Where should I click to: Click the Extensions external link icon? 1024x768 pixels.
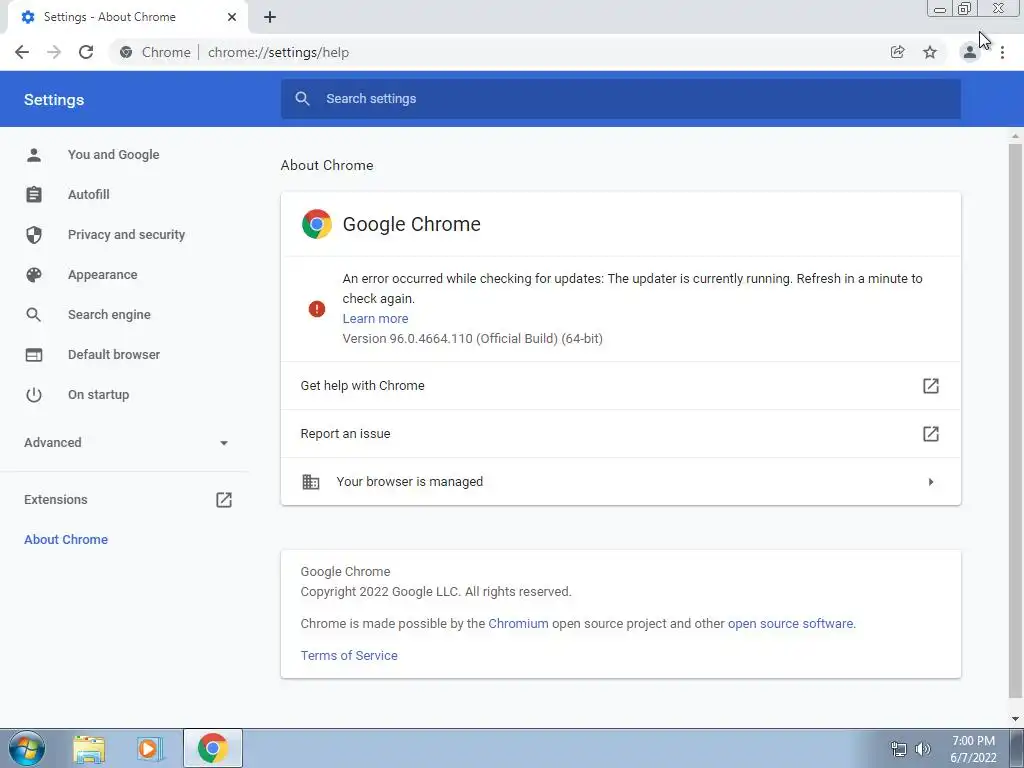(224, 500)
